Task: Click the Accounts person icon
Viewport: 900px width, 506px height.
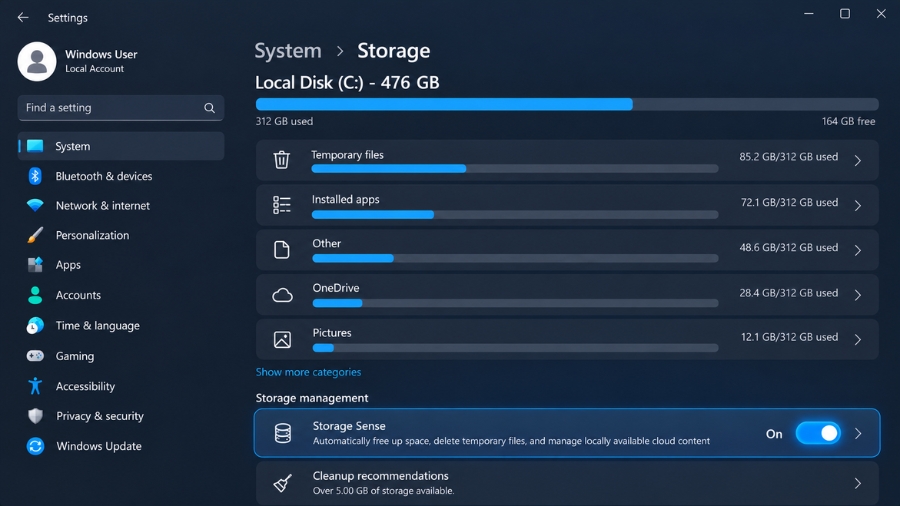Action: [x=35, y=295]
